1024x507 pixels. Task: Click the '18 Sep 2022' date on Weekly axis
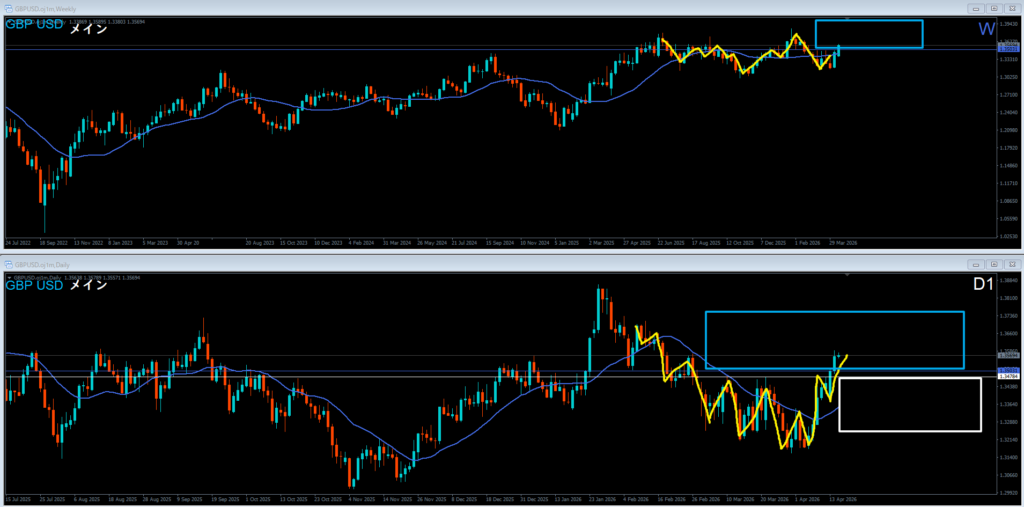54,242
